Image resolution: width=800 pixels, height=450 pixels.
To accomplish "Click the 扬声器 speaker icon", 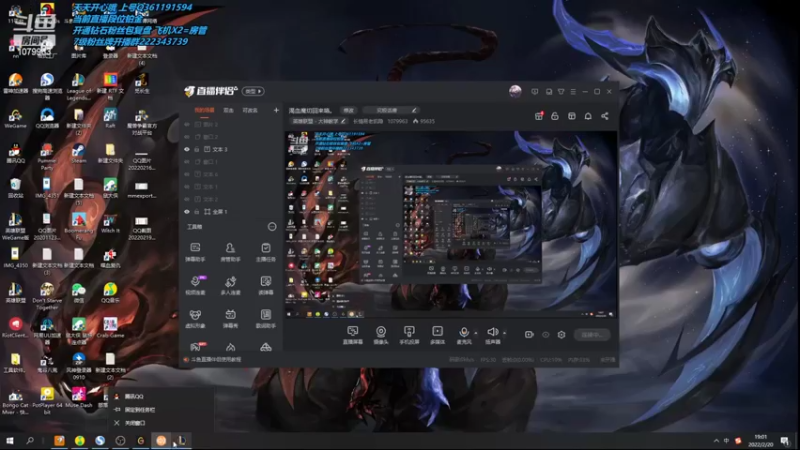I will (x=492, y=332).
